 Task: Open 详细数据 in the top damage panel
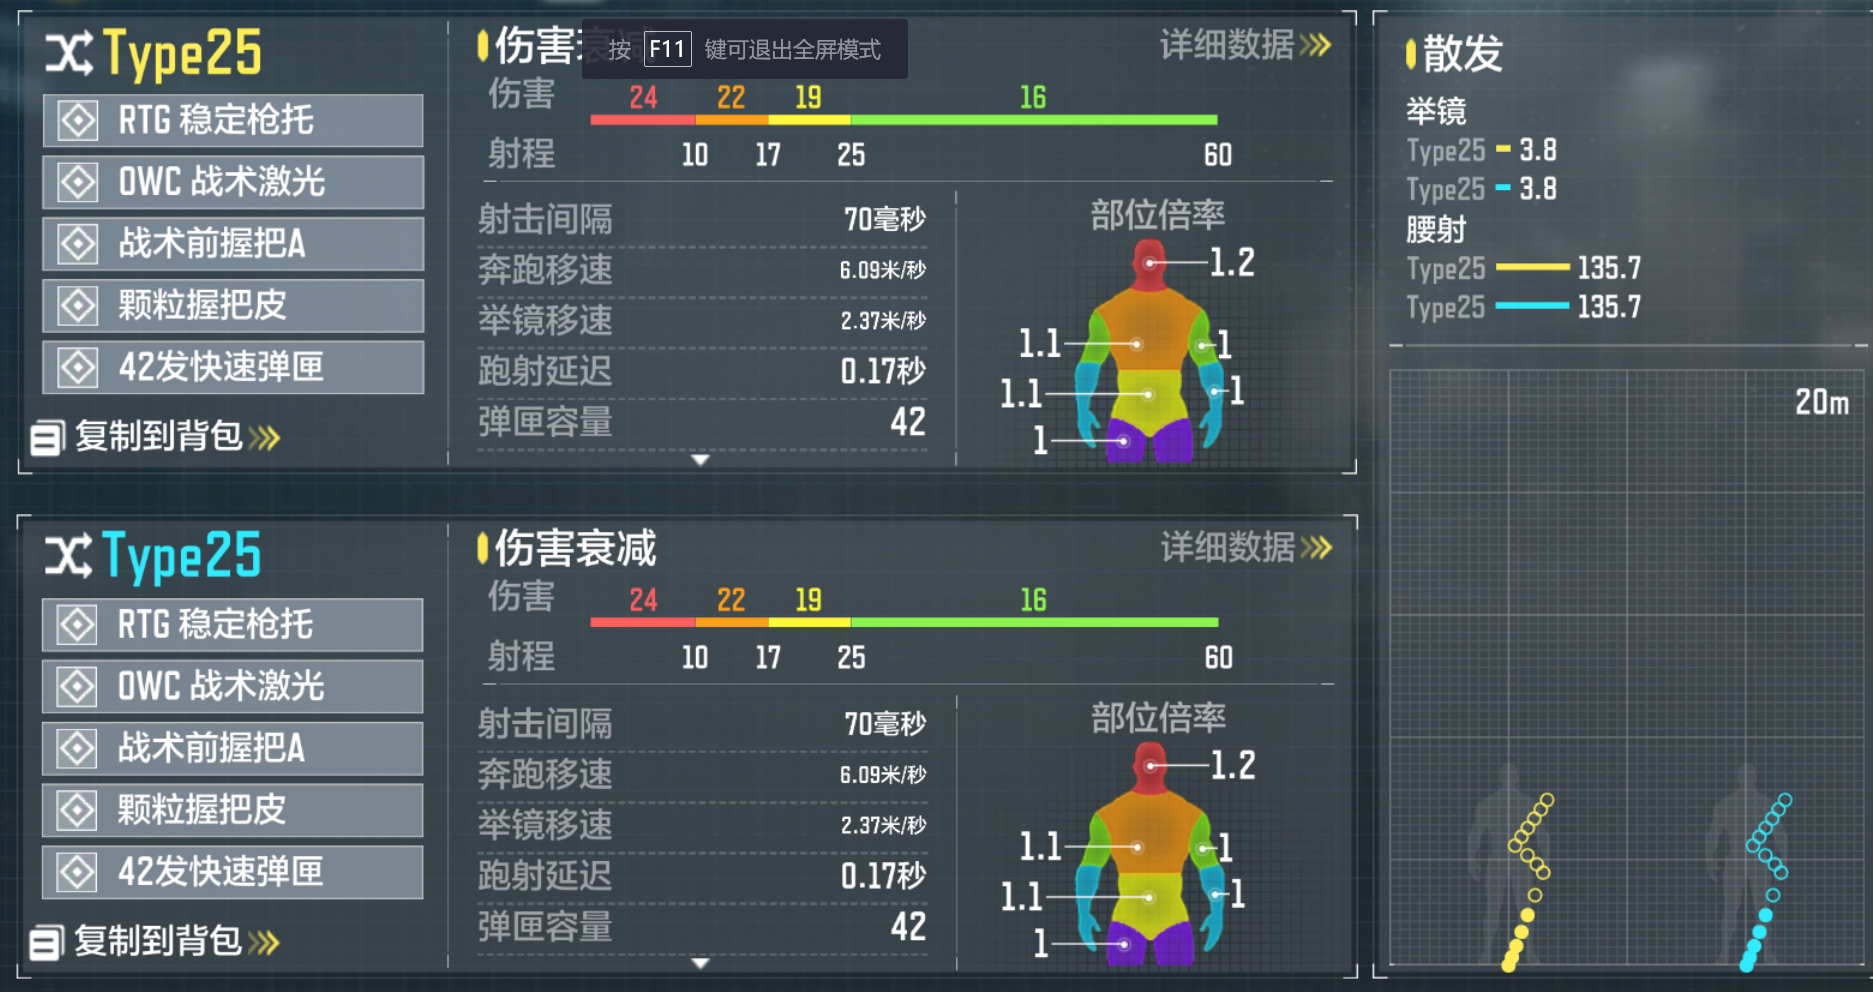click(x=1246, y=45)
